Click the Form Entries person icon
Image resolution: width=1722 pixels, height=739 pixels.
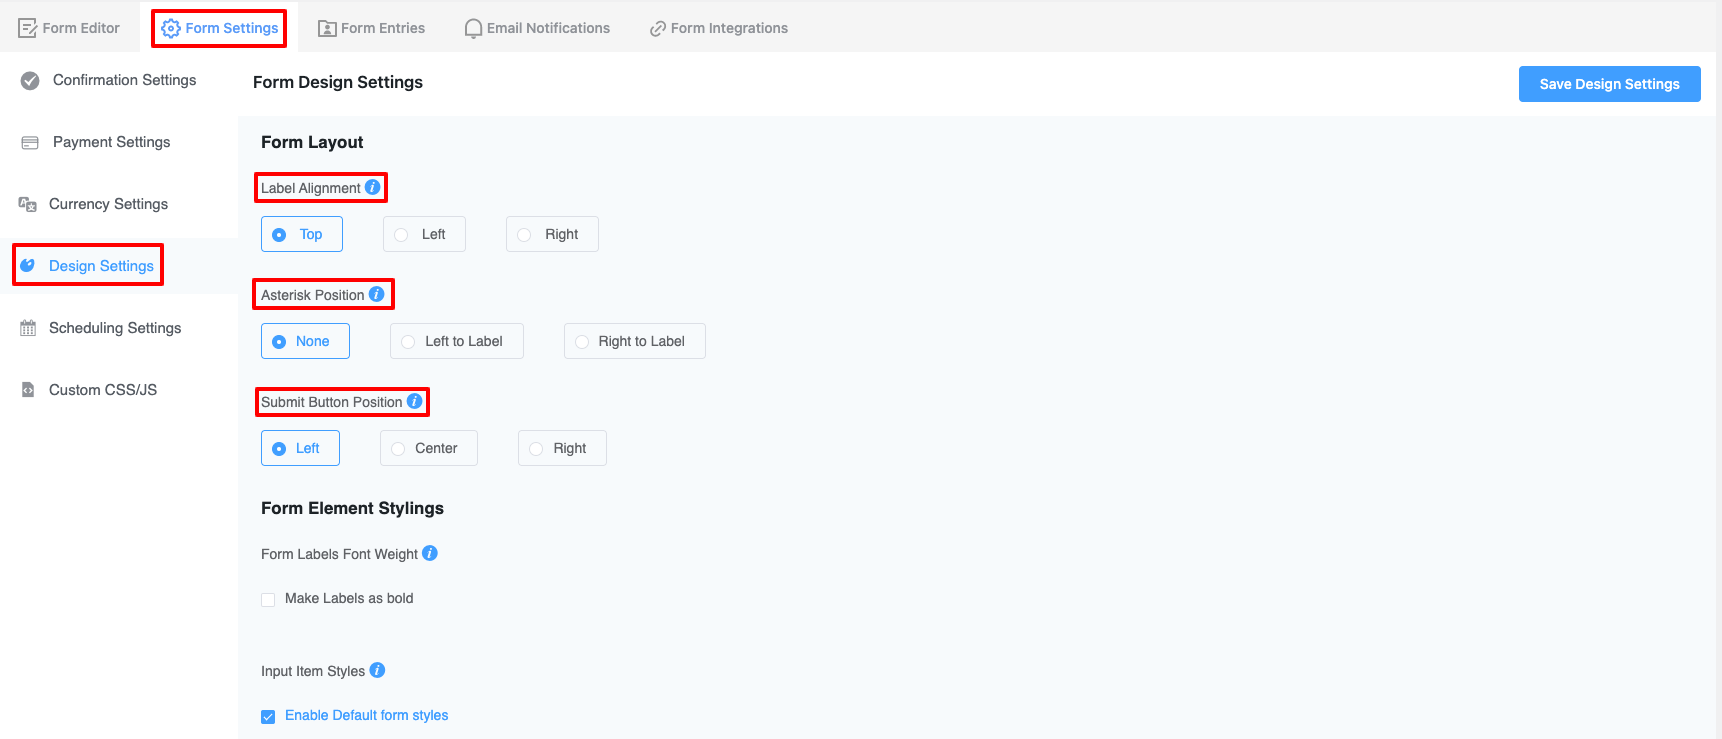[x=327, y=28]
